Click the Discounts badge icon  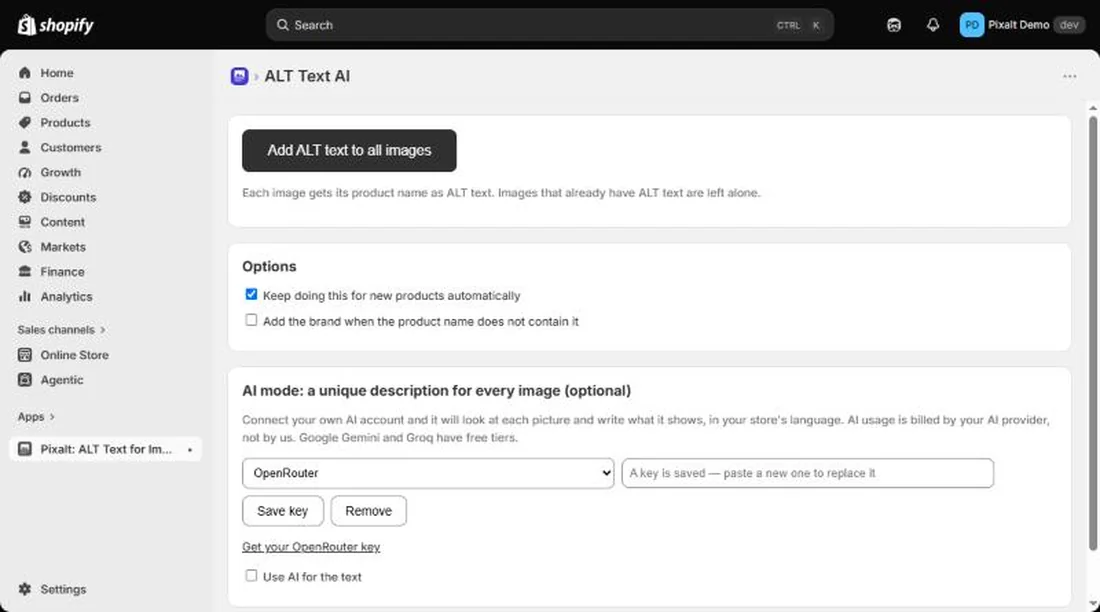click(25, 197)
